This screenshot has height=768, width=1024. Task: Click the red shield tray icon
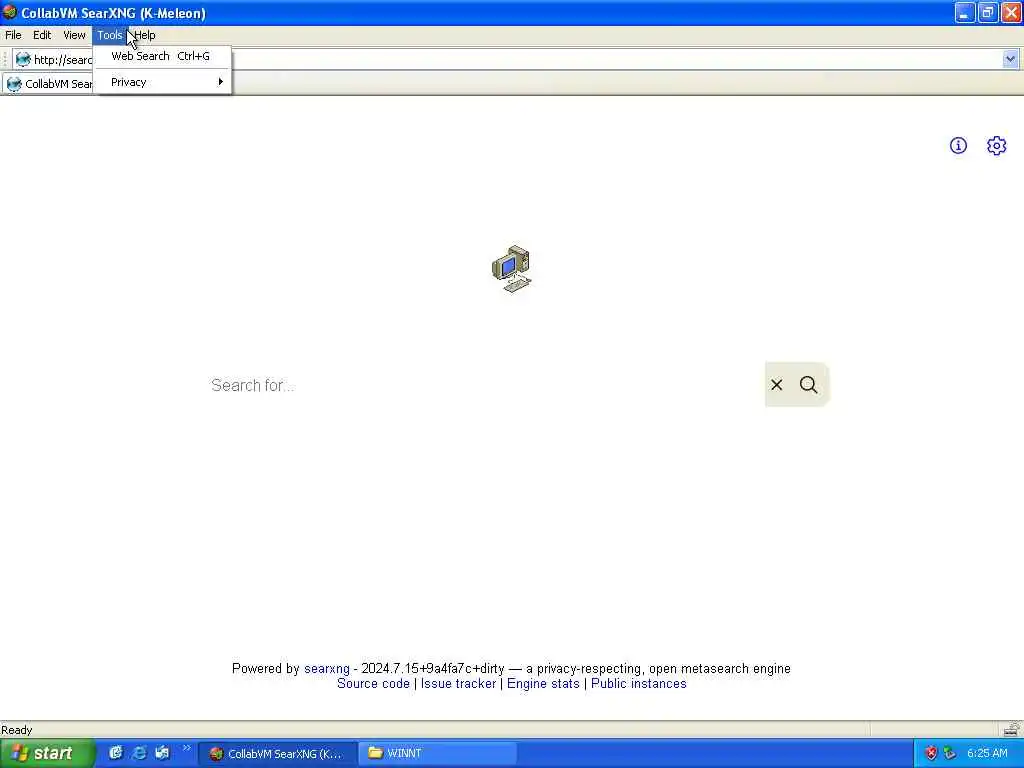pos(931,753)
